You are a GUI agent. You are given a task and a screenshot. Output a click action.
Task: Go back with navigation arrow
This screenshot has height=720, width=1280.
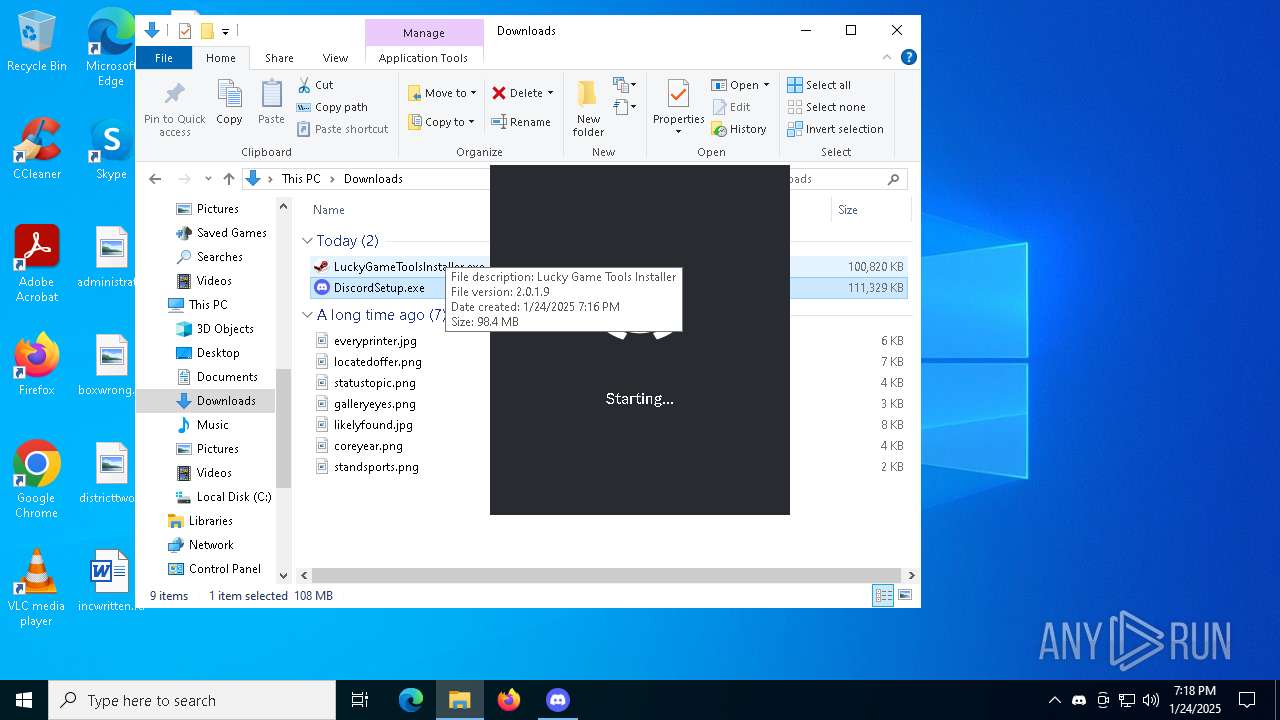coord(155,179)
